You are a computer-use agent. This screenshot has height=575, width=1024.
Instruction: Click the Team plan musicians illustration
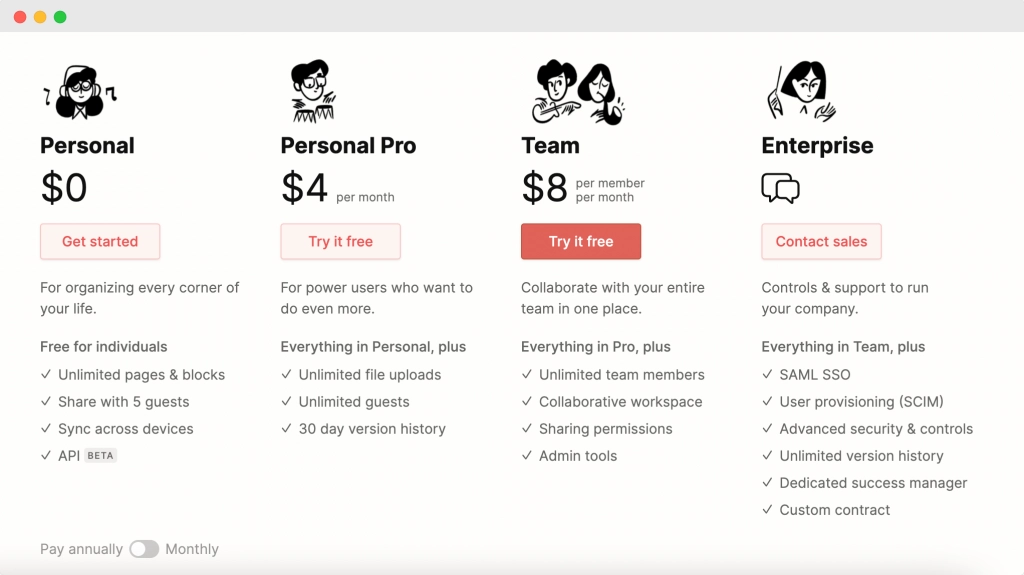[x=579, y=92]
